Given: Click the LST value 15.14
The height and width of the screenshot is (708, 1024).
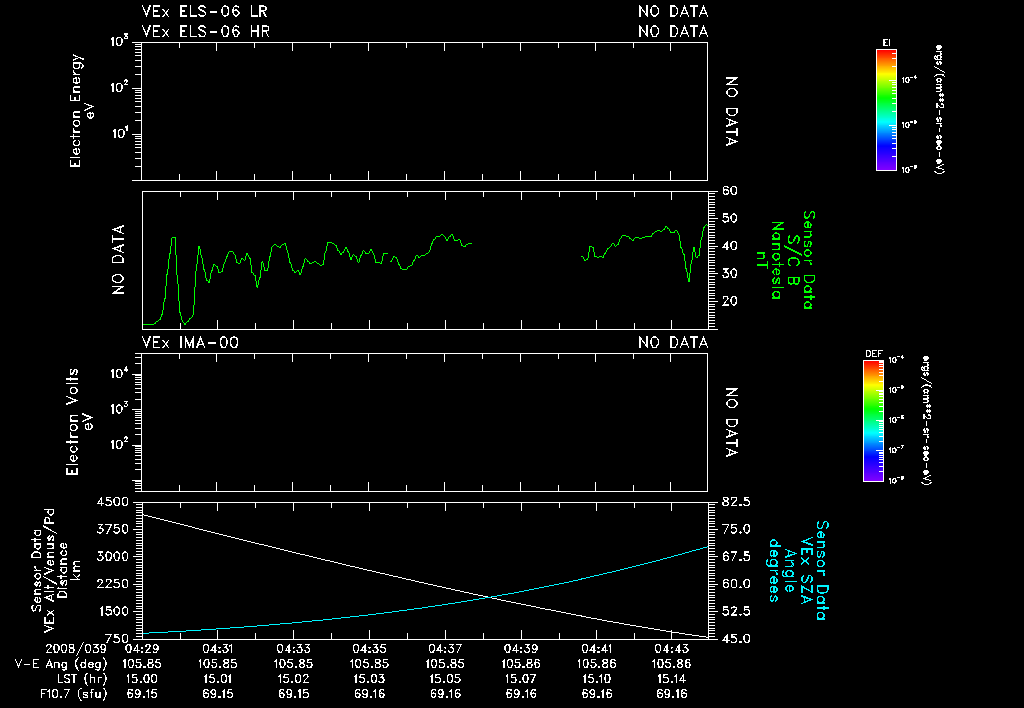Looking at the screenshot, I should (672, 679).
